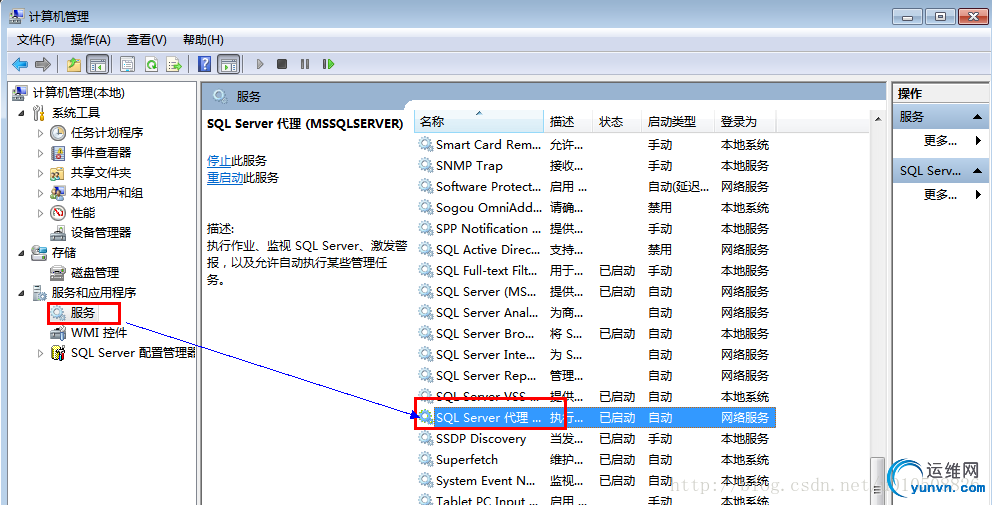
Task: Select the SQL Server Inte... service row
Action: click(x=595, y=354)
